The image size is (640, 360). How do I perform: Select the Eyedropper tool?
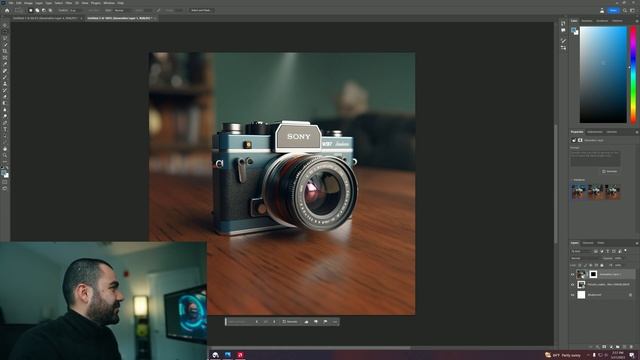pyautogui.click(x=5, y=64)
